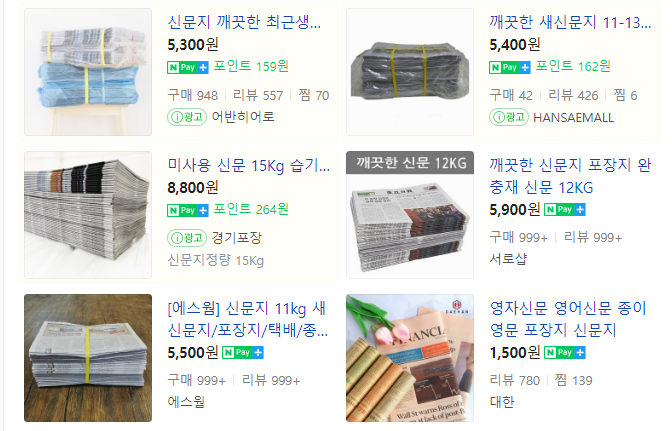Screen dimensions: 672x431
Task: Click the 광고 ad badge beside HANSAEMALL
Action: [x=509, y=117]
